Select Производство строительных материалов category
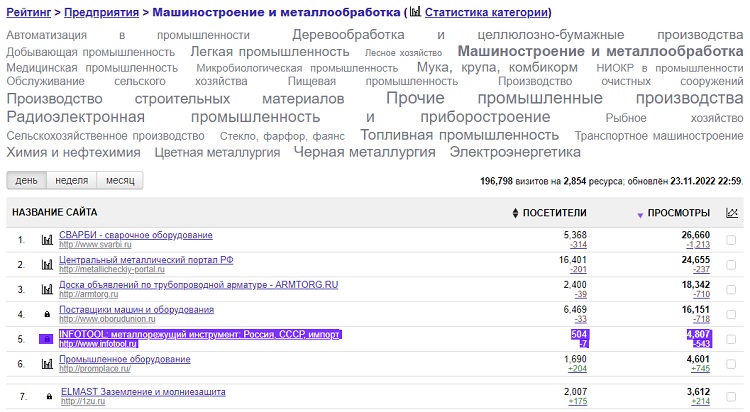This screenshot has width=750, height=412. (175, 99)
